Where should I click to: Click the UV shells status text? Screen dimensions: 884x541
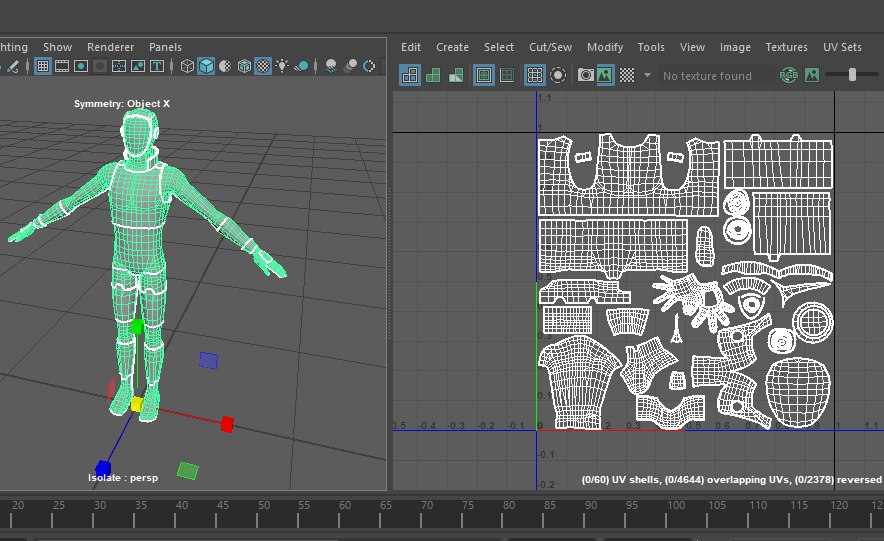click(732, 480)
